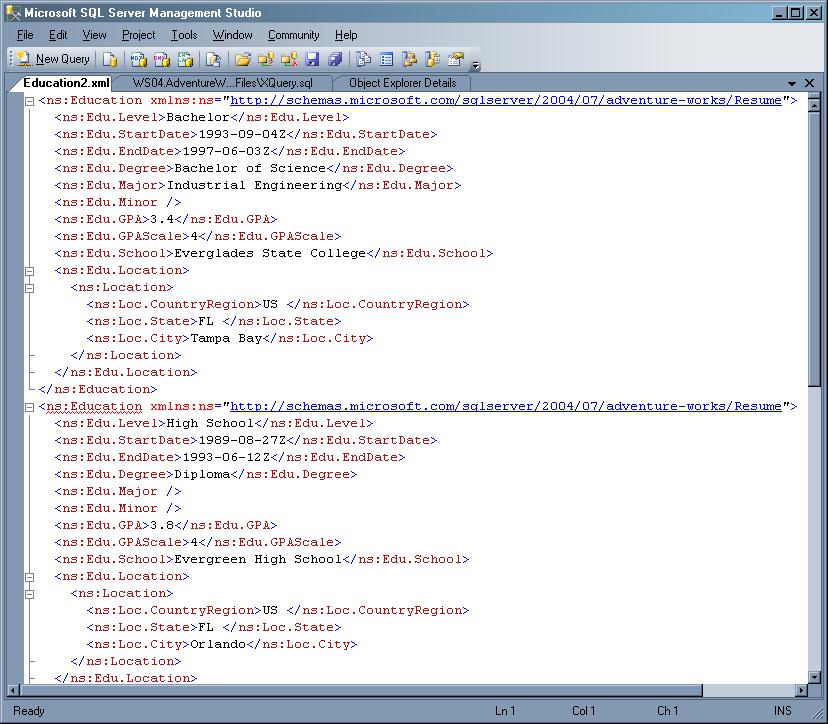Viewport: 828px width, 724px height.
Task: Click the vertical scrollbar up arrow
Action: (x=814, y=106)
